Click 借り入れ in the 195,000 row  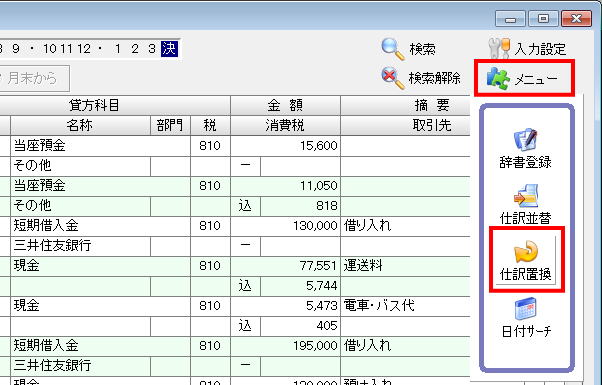click(367, 345)
